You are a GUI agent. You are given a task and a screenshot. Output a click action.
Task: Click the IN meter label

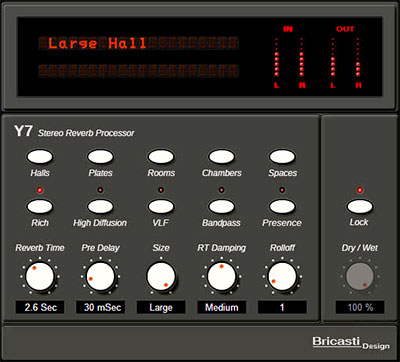coord(288,29)
